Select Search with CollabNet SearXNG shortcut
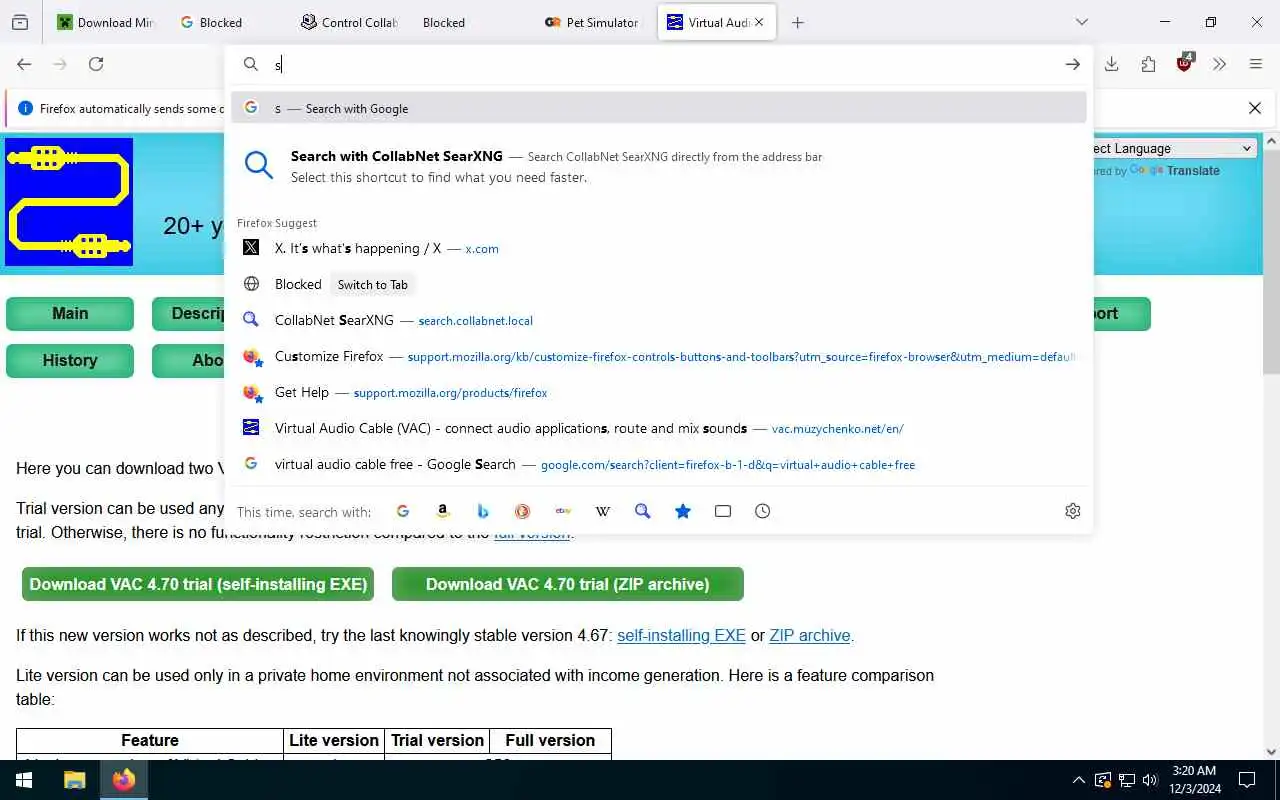Screen dimensions: 1280x800 [x=659, y=166]
